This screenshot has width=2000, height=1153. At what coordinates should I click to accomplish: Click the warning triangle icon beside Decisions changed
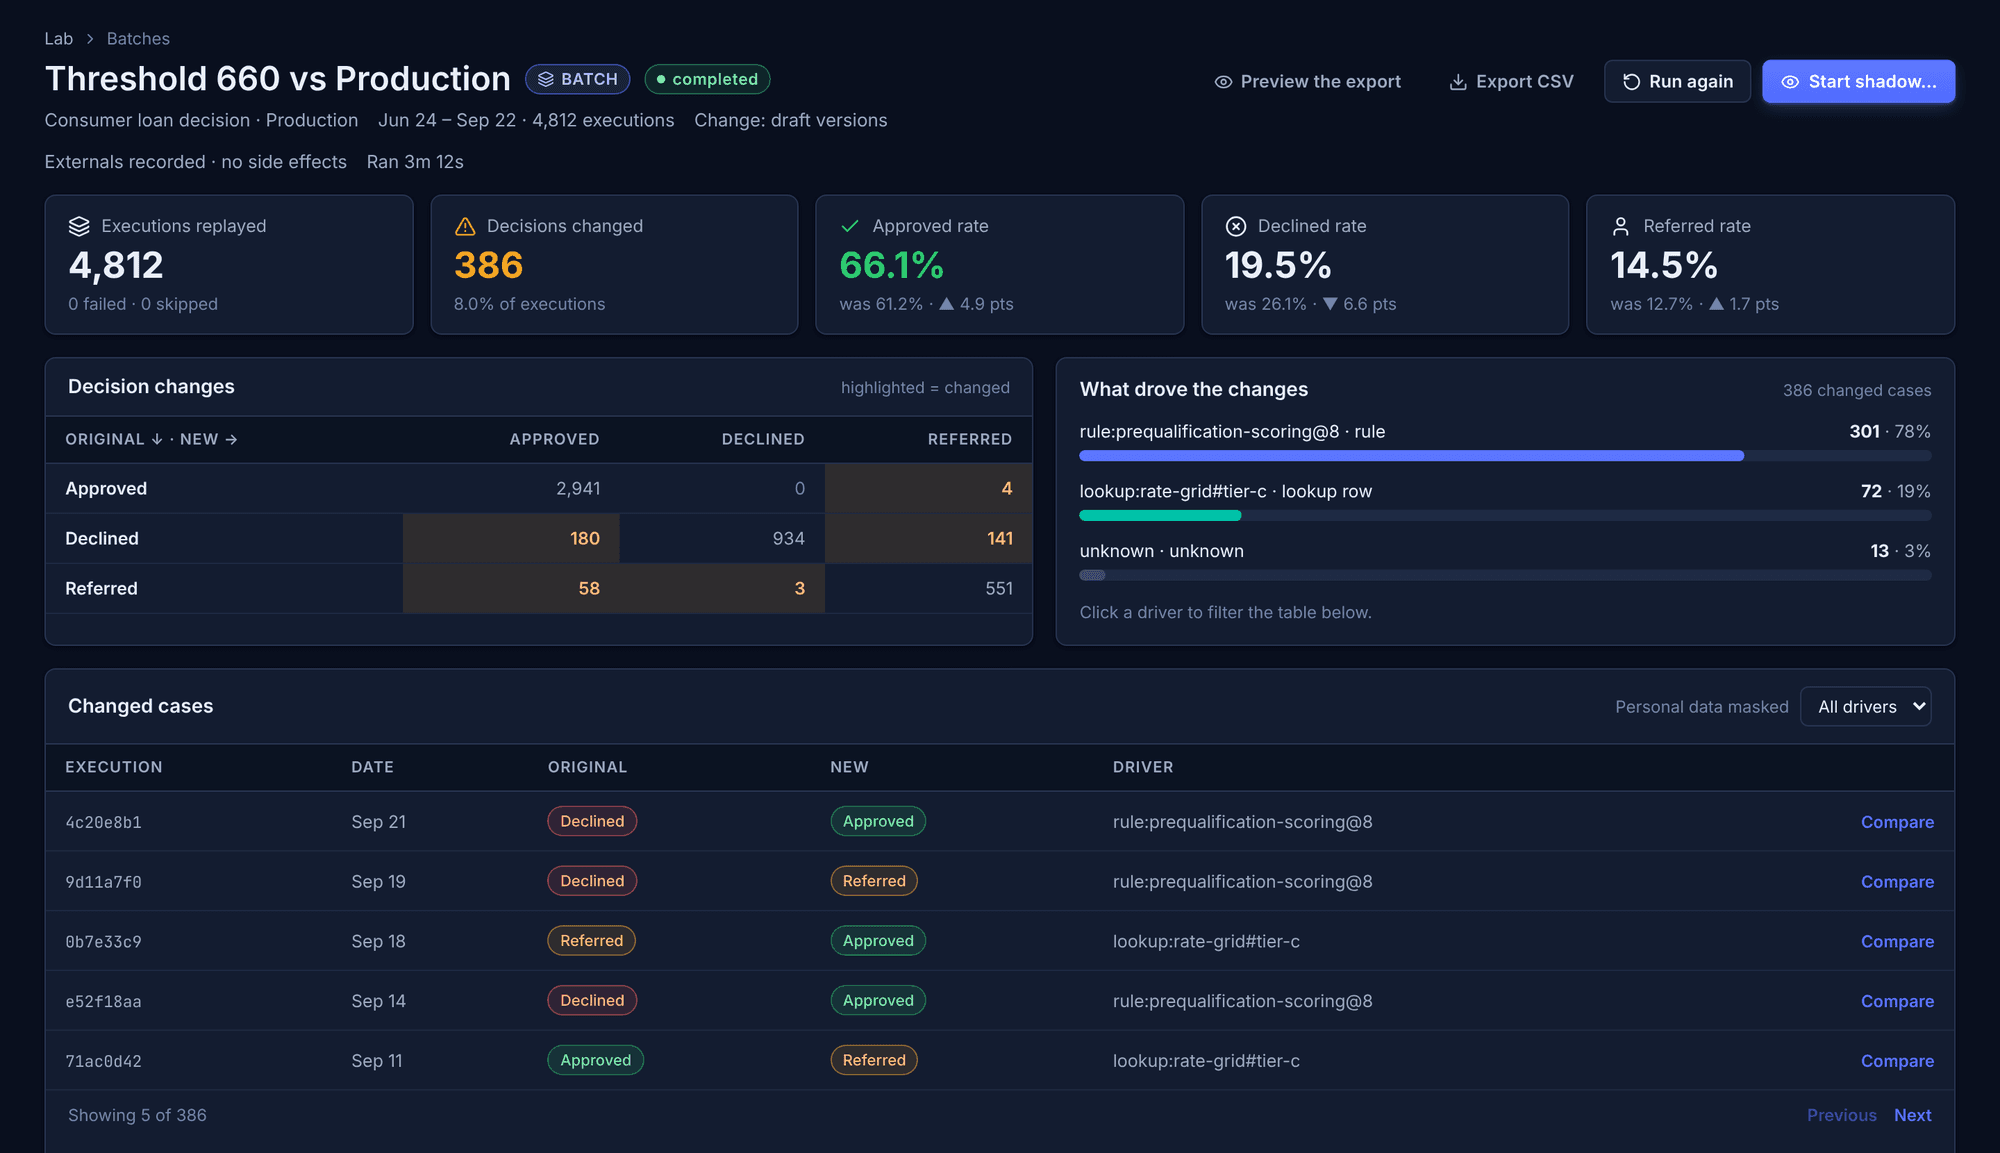[x=465, y=226]
